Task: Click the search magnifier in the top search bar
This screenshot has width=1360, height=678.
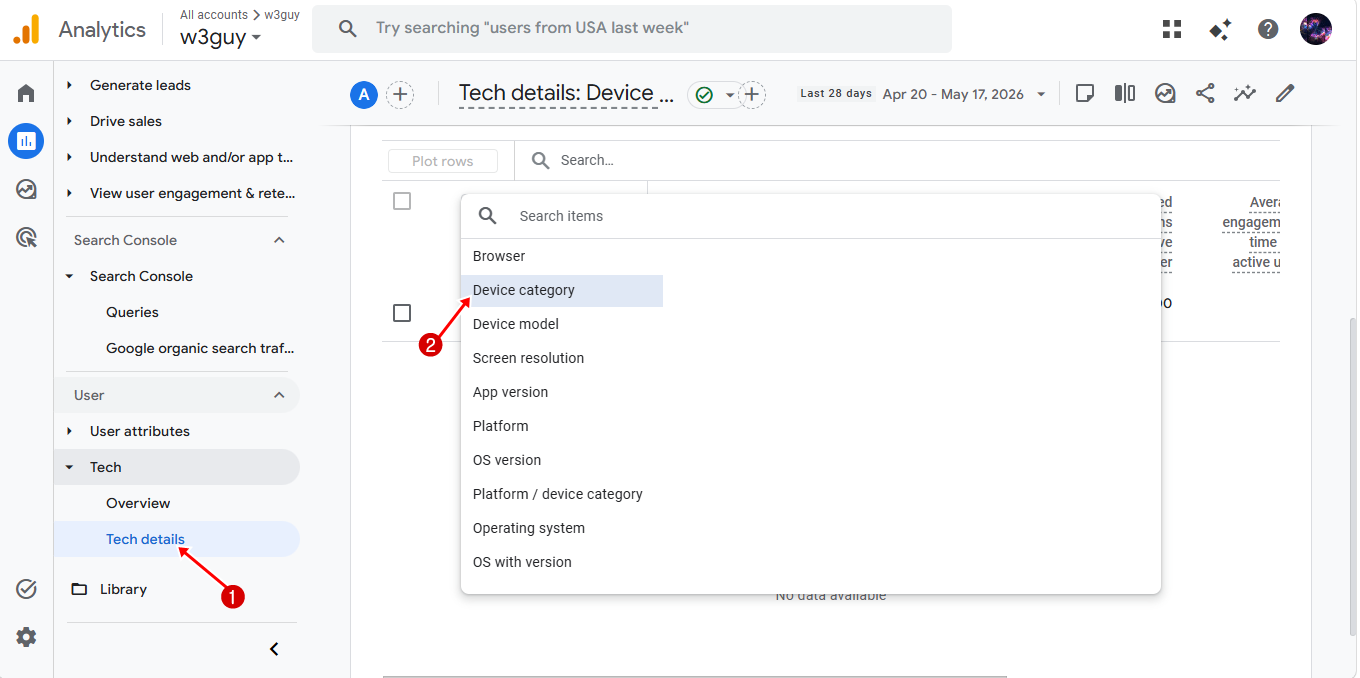Action: click(x=348, y=28)
